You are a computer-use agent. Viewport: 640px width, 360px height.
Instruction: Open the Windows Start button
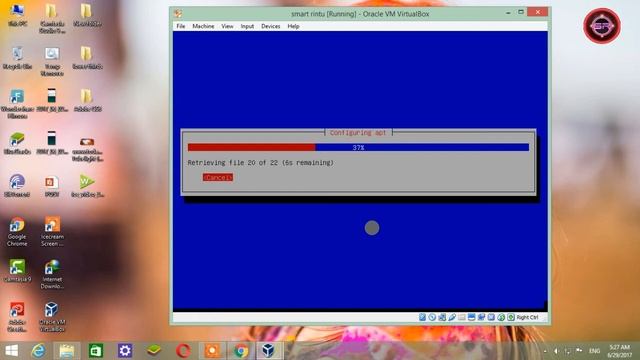click(11, 351)
